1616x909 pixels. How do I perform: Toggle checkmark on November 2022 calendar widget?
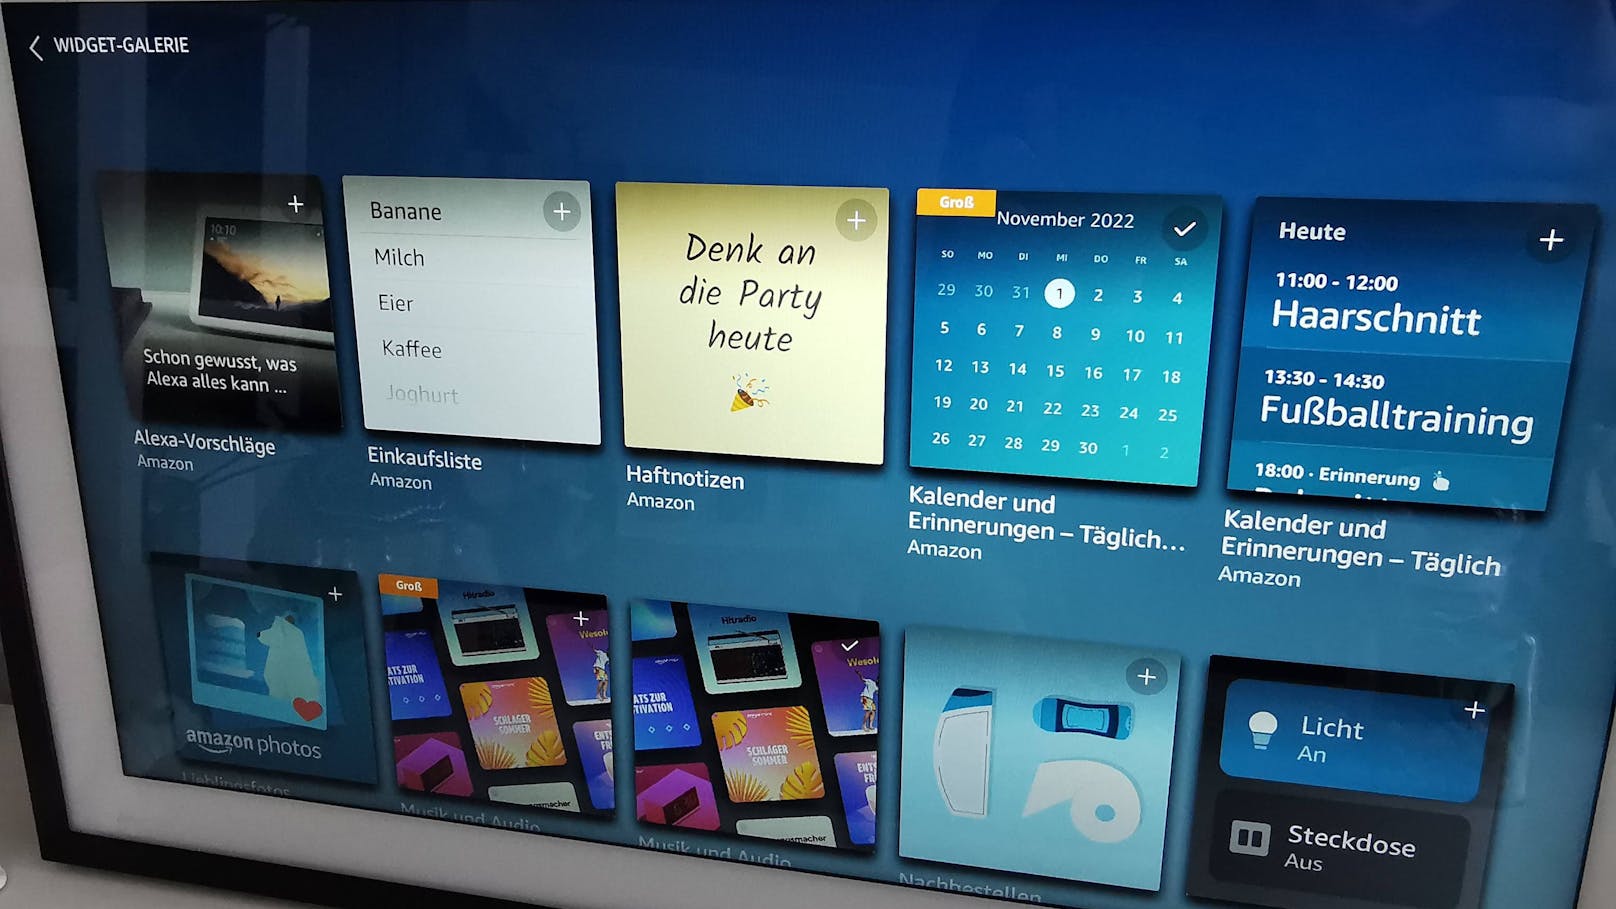click(1185, 229)
